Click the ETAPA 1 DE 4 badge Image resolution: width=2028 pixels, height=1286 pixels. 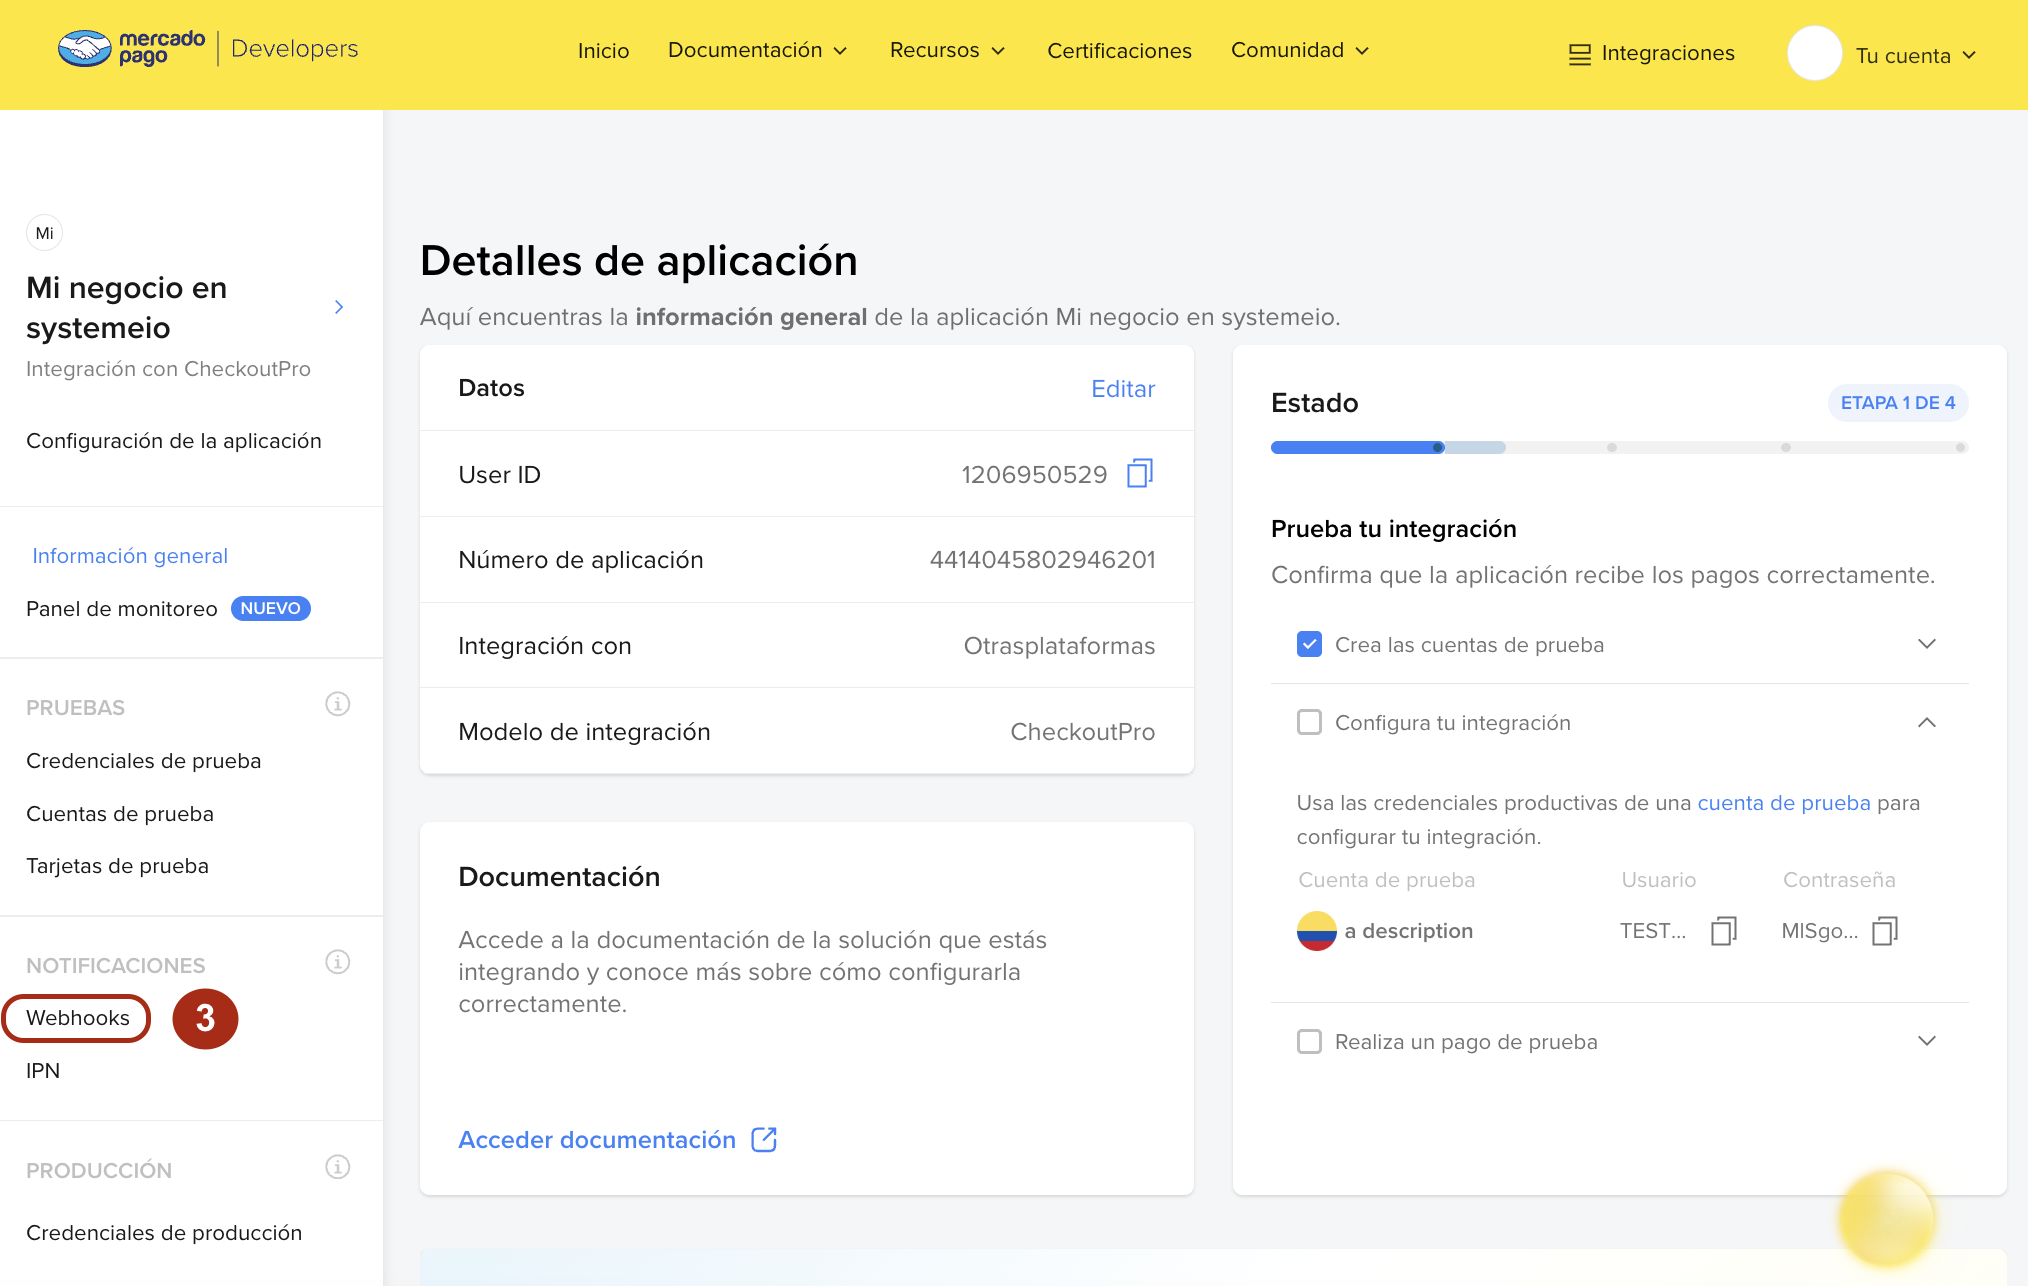[1898, 403]
